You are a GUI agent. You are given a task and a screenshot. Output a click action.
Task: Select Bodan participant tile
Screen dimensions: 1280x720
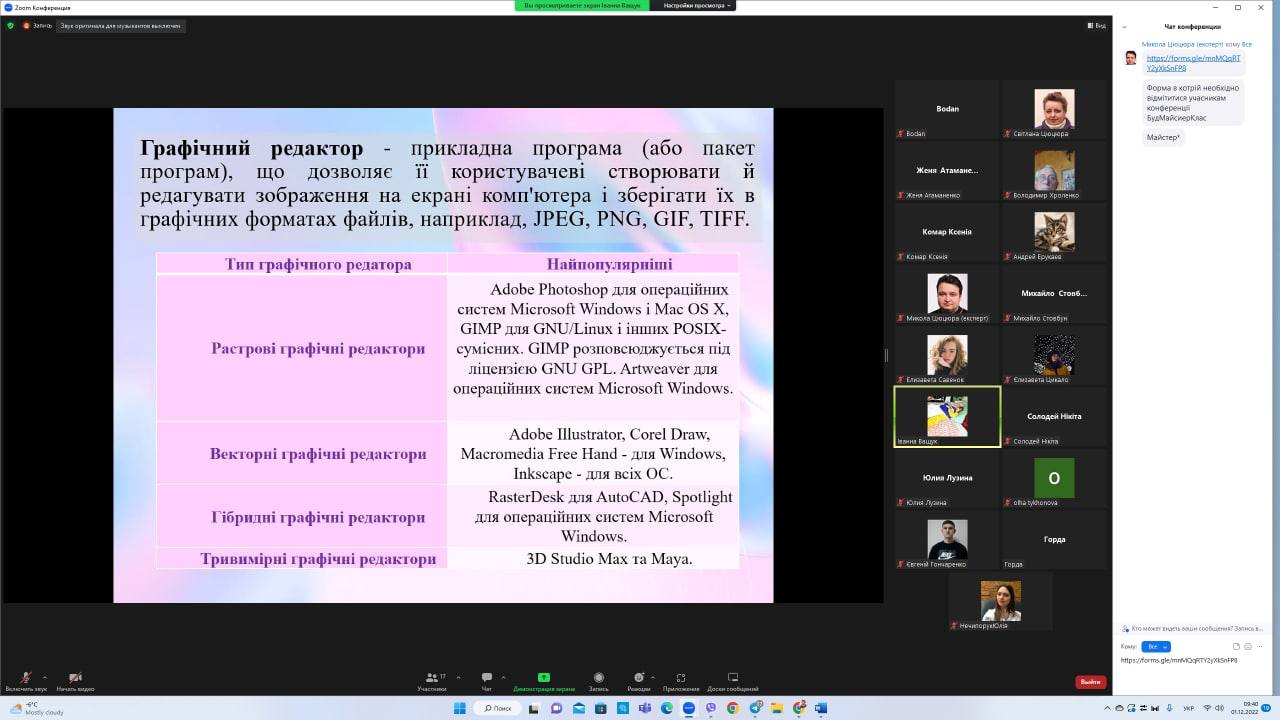(947, 109)
